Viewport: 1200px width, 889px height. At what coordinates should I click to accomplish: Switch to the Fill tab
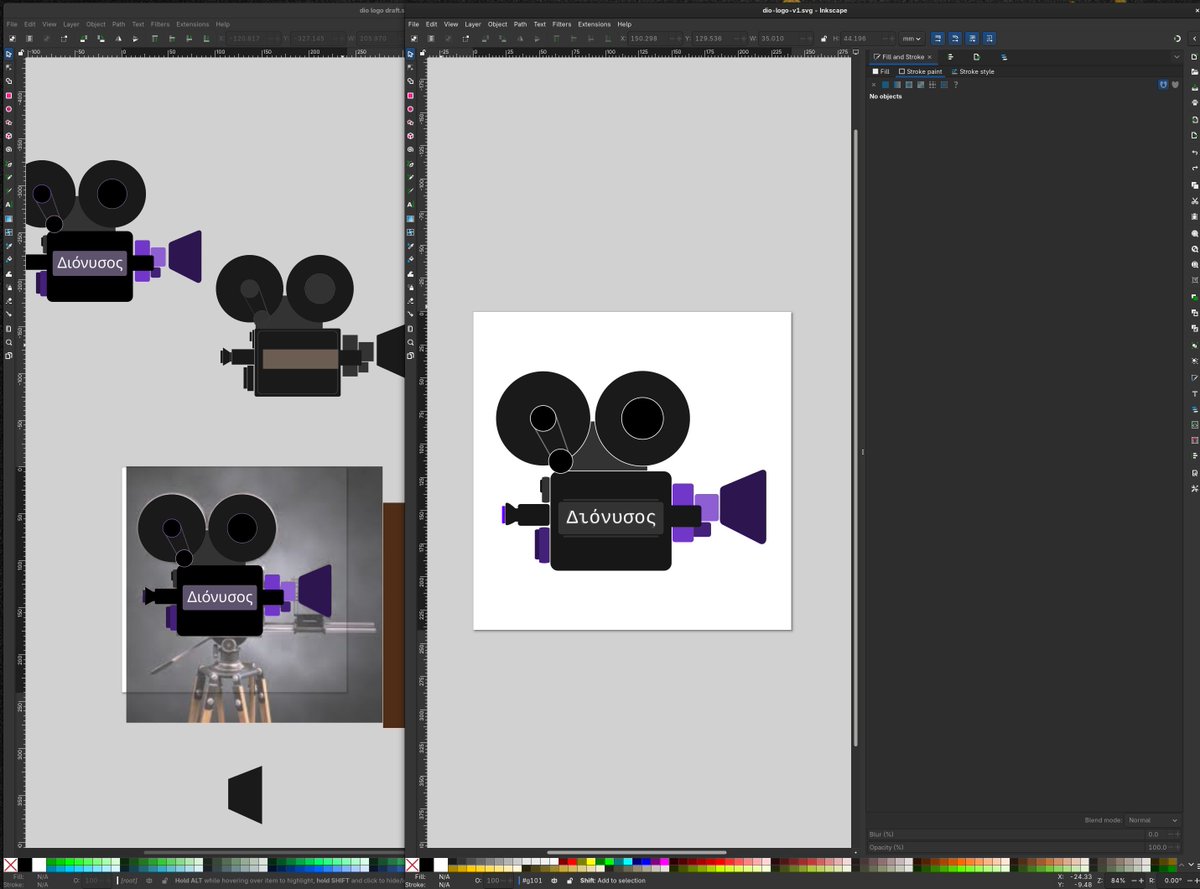click(881, 72)
